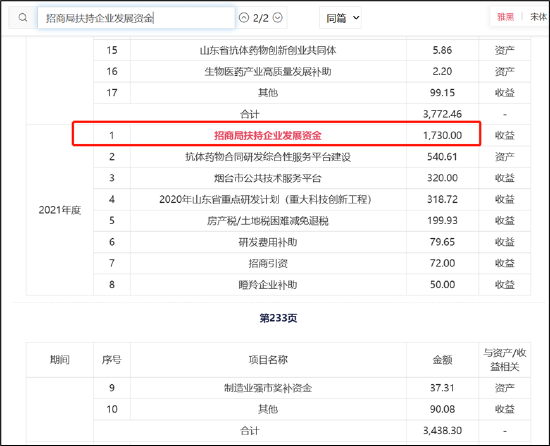Click page marker 第233页
The image size is (550, 446).
[x=278, y=318]
